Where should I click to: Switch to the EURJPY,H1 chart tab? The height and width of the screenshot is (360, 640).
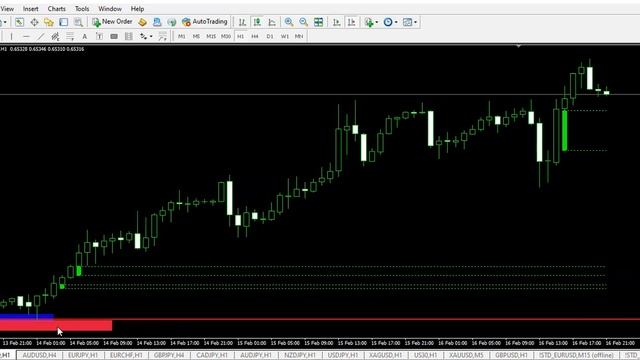pyautogui.click(x=83, y=356)
